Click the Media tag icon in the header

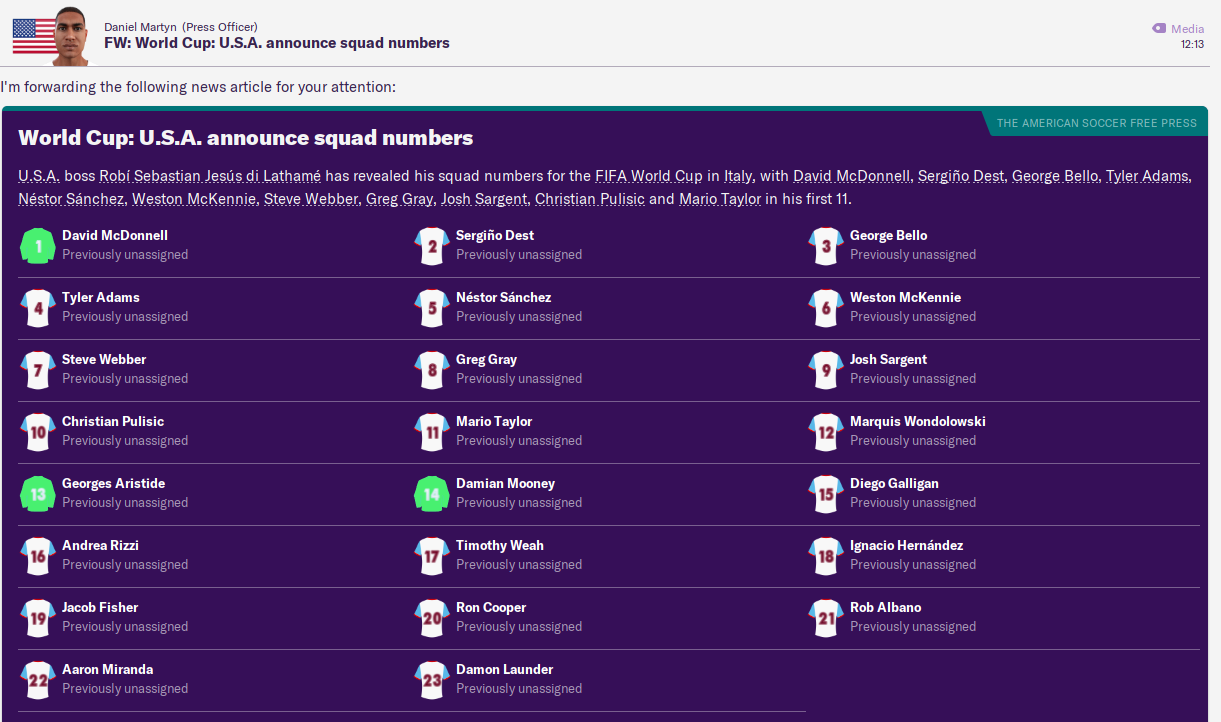point(1159,29)
